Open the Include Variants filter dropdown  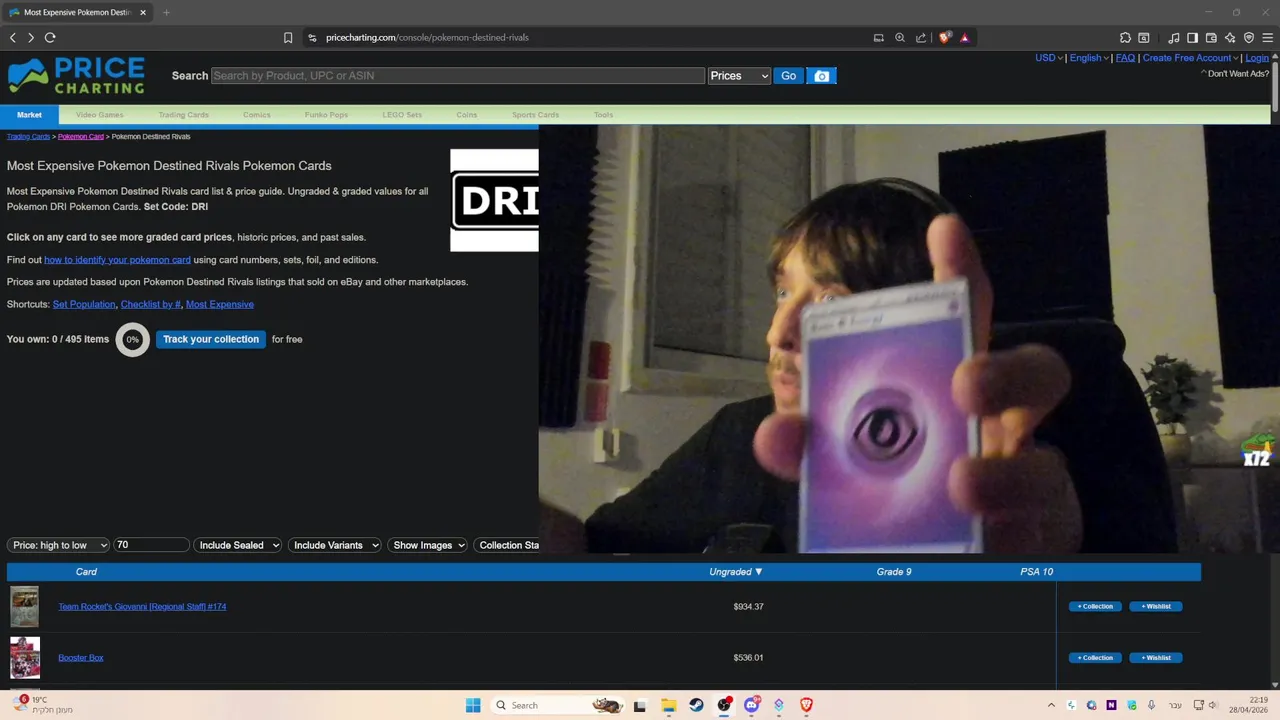click(335, 545)
